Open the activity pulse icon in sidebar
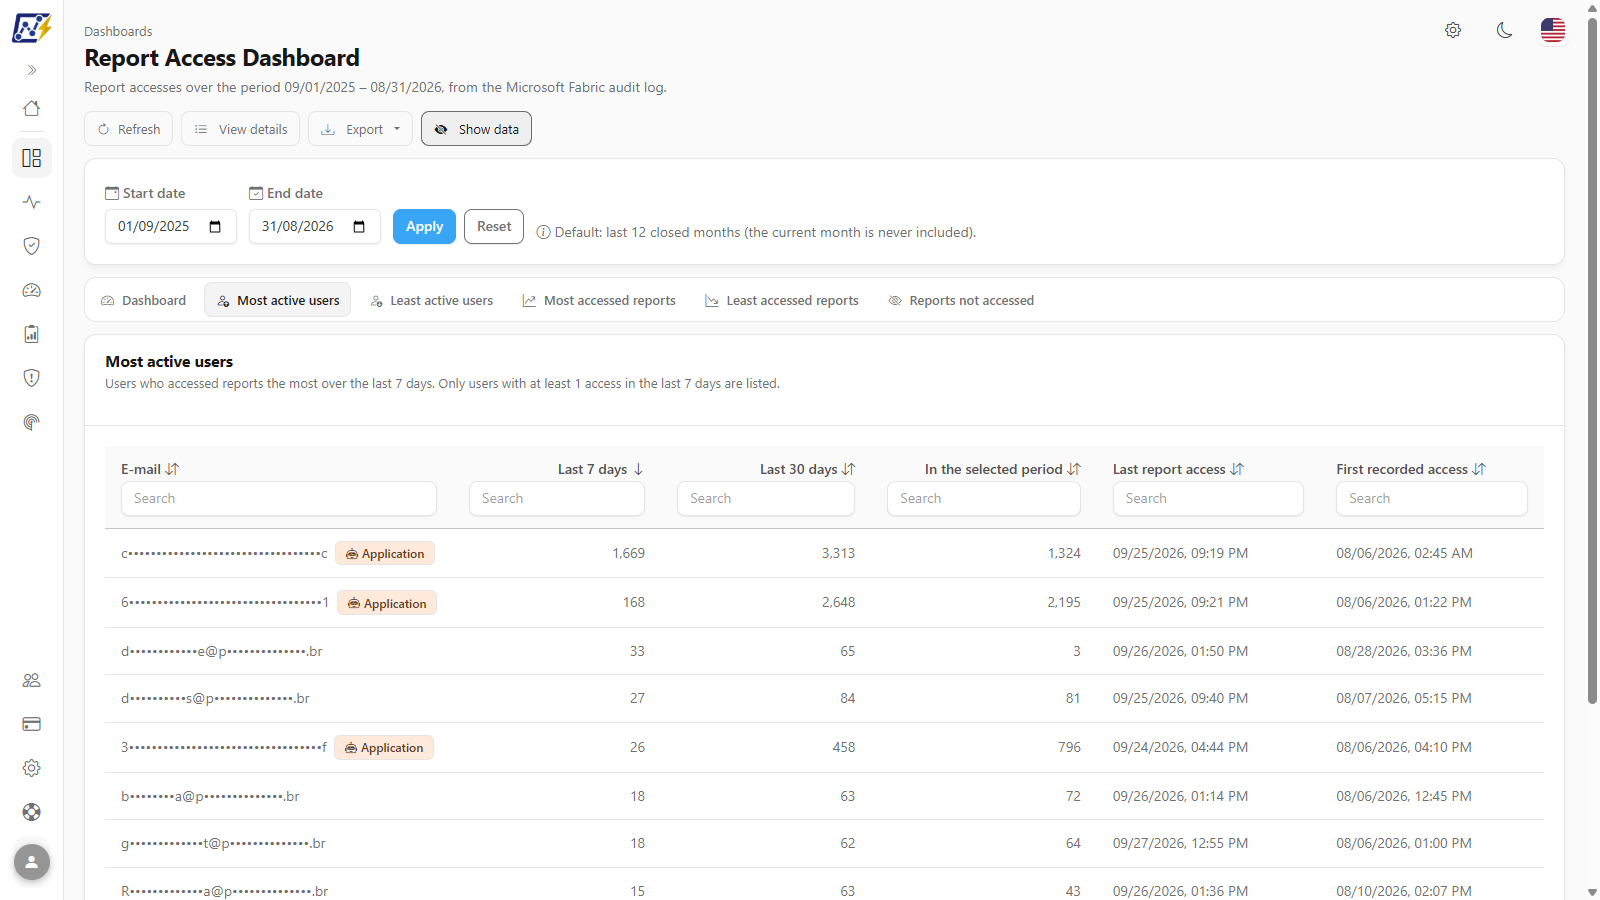 32,202
